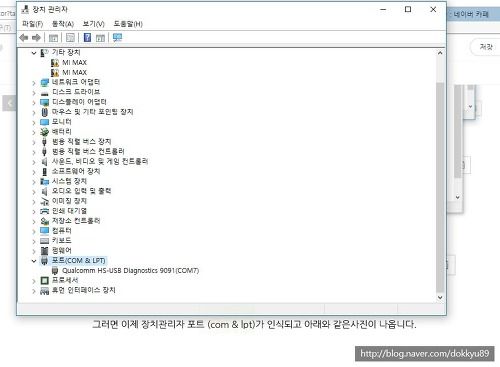This screenshot has height=367, width=500.
Task: Switch to 네이버 카페 tab in background window
Action: pyautogui.click(x=471, y=14)
